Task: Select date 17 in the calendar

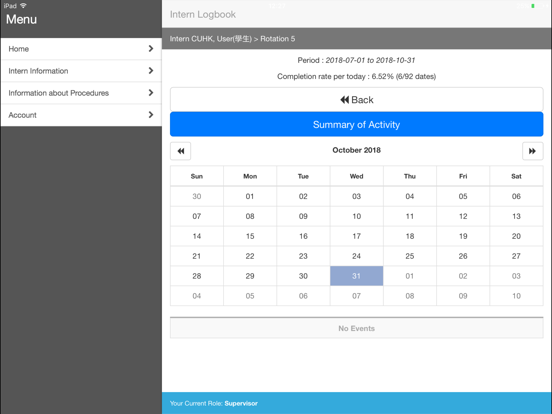Action: click(357, 236)
